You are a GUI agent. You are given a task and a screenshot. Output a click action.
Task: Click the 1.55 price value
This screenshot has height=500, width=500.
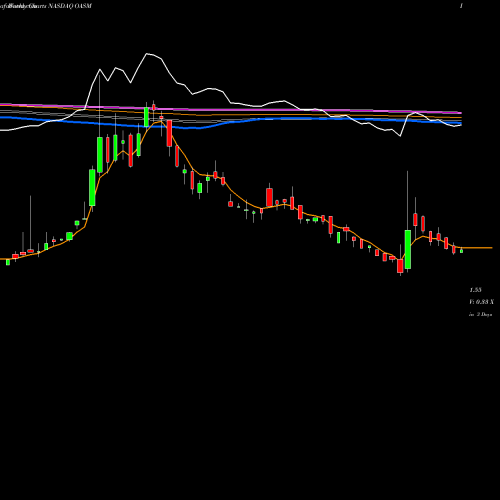tap(475, 290)
